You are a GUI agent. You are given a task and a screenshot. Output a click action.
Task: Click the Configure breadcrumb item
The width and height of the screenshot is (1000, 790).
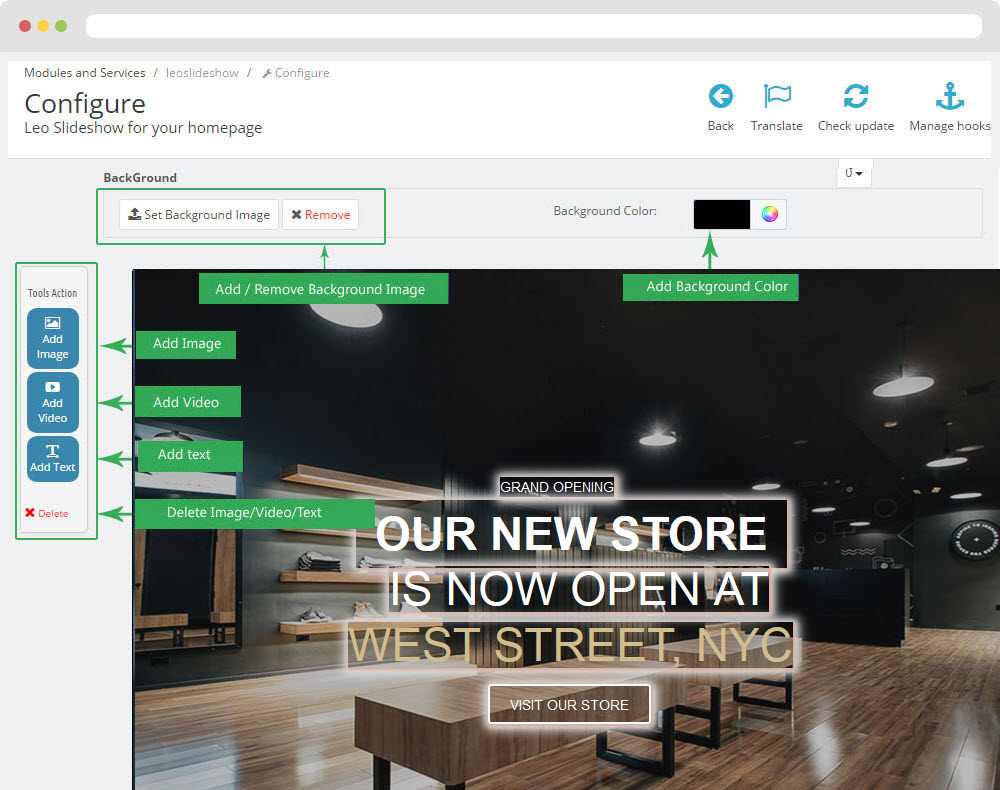296,73
